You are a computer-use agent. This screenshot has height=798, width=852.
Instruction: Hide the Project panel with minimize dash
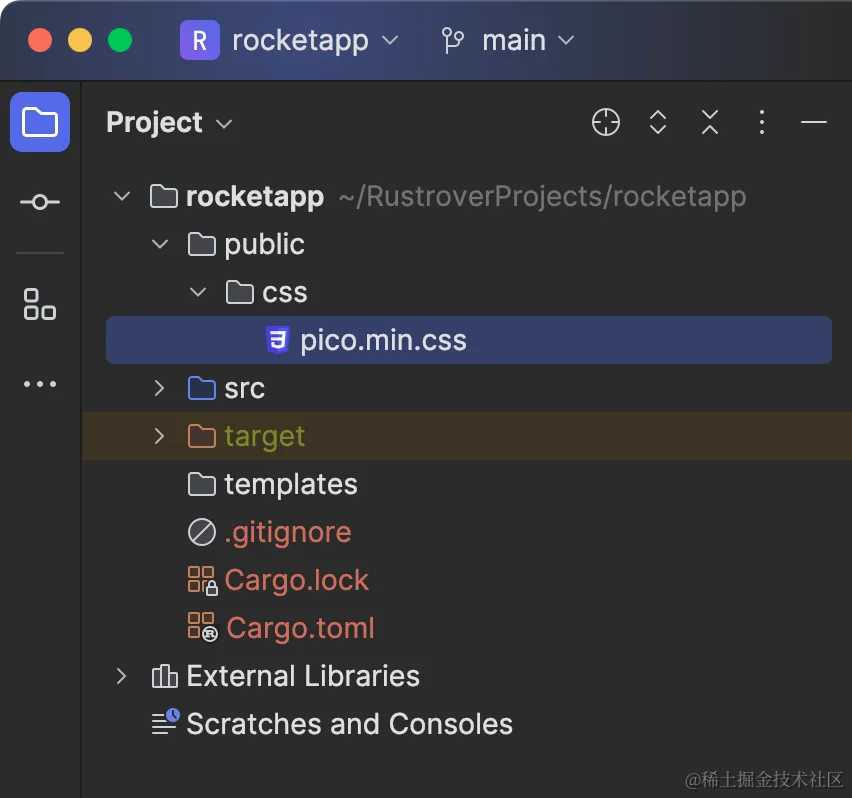point(814,123)
